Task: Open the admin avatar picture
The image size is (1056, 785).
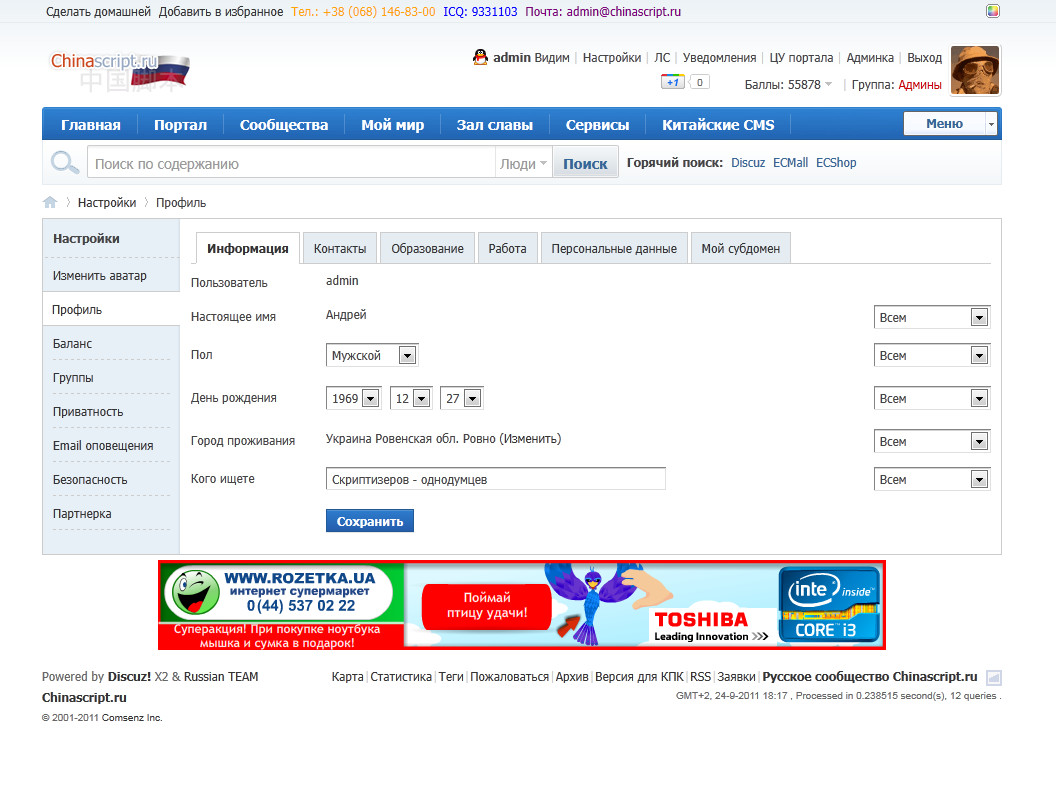Action: (x=975, y=70)
